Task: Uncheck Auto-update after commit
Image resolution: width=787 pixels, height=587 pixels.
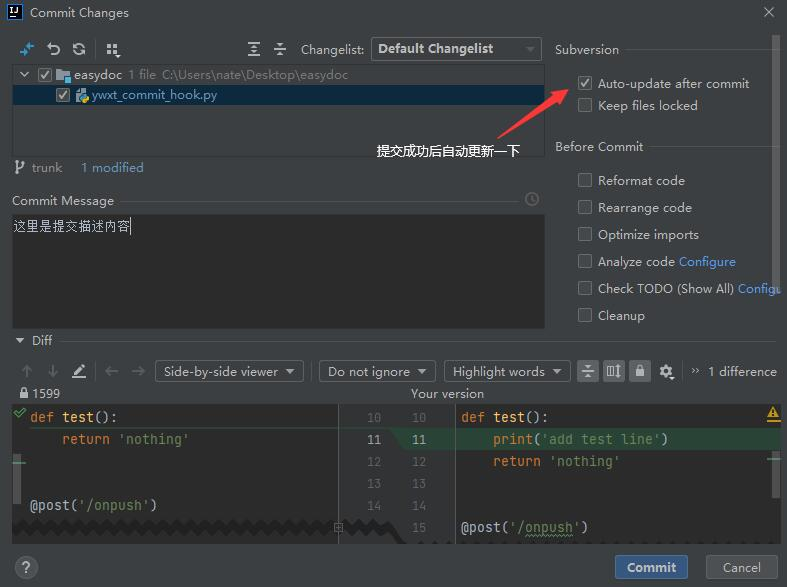Action: (x=585, y=84)
